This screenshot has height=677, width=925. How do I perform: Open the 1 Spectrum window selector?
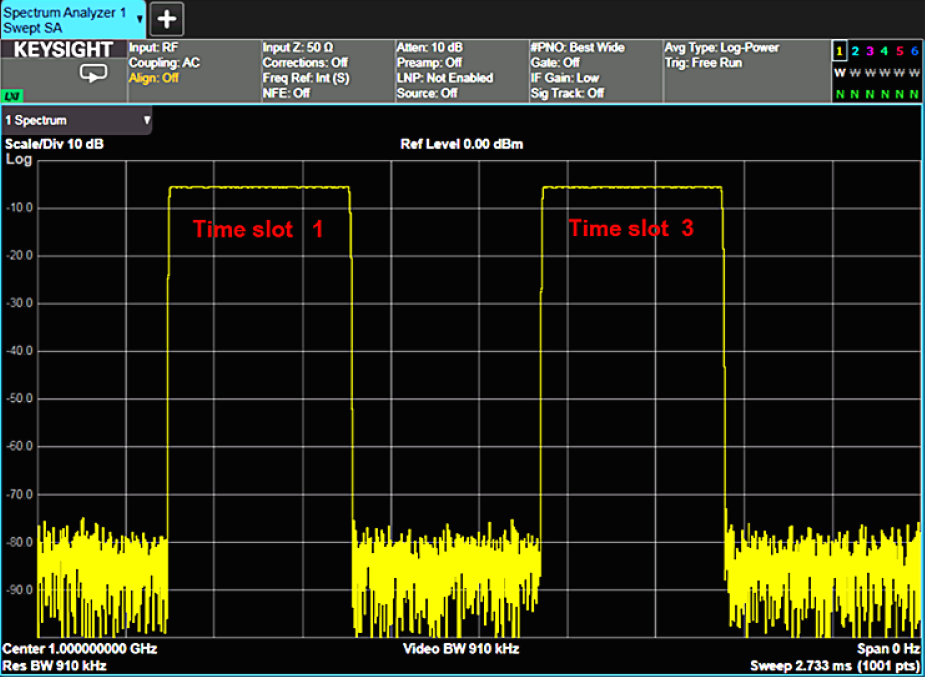tap(75, 120)
